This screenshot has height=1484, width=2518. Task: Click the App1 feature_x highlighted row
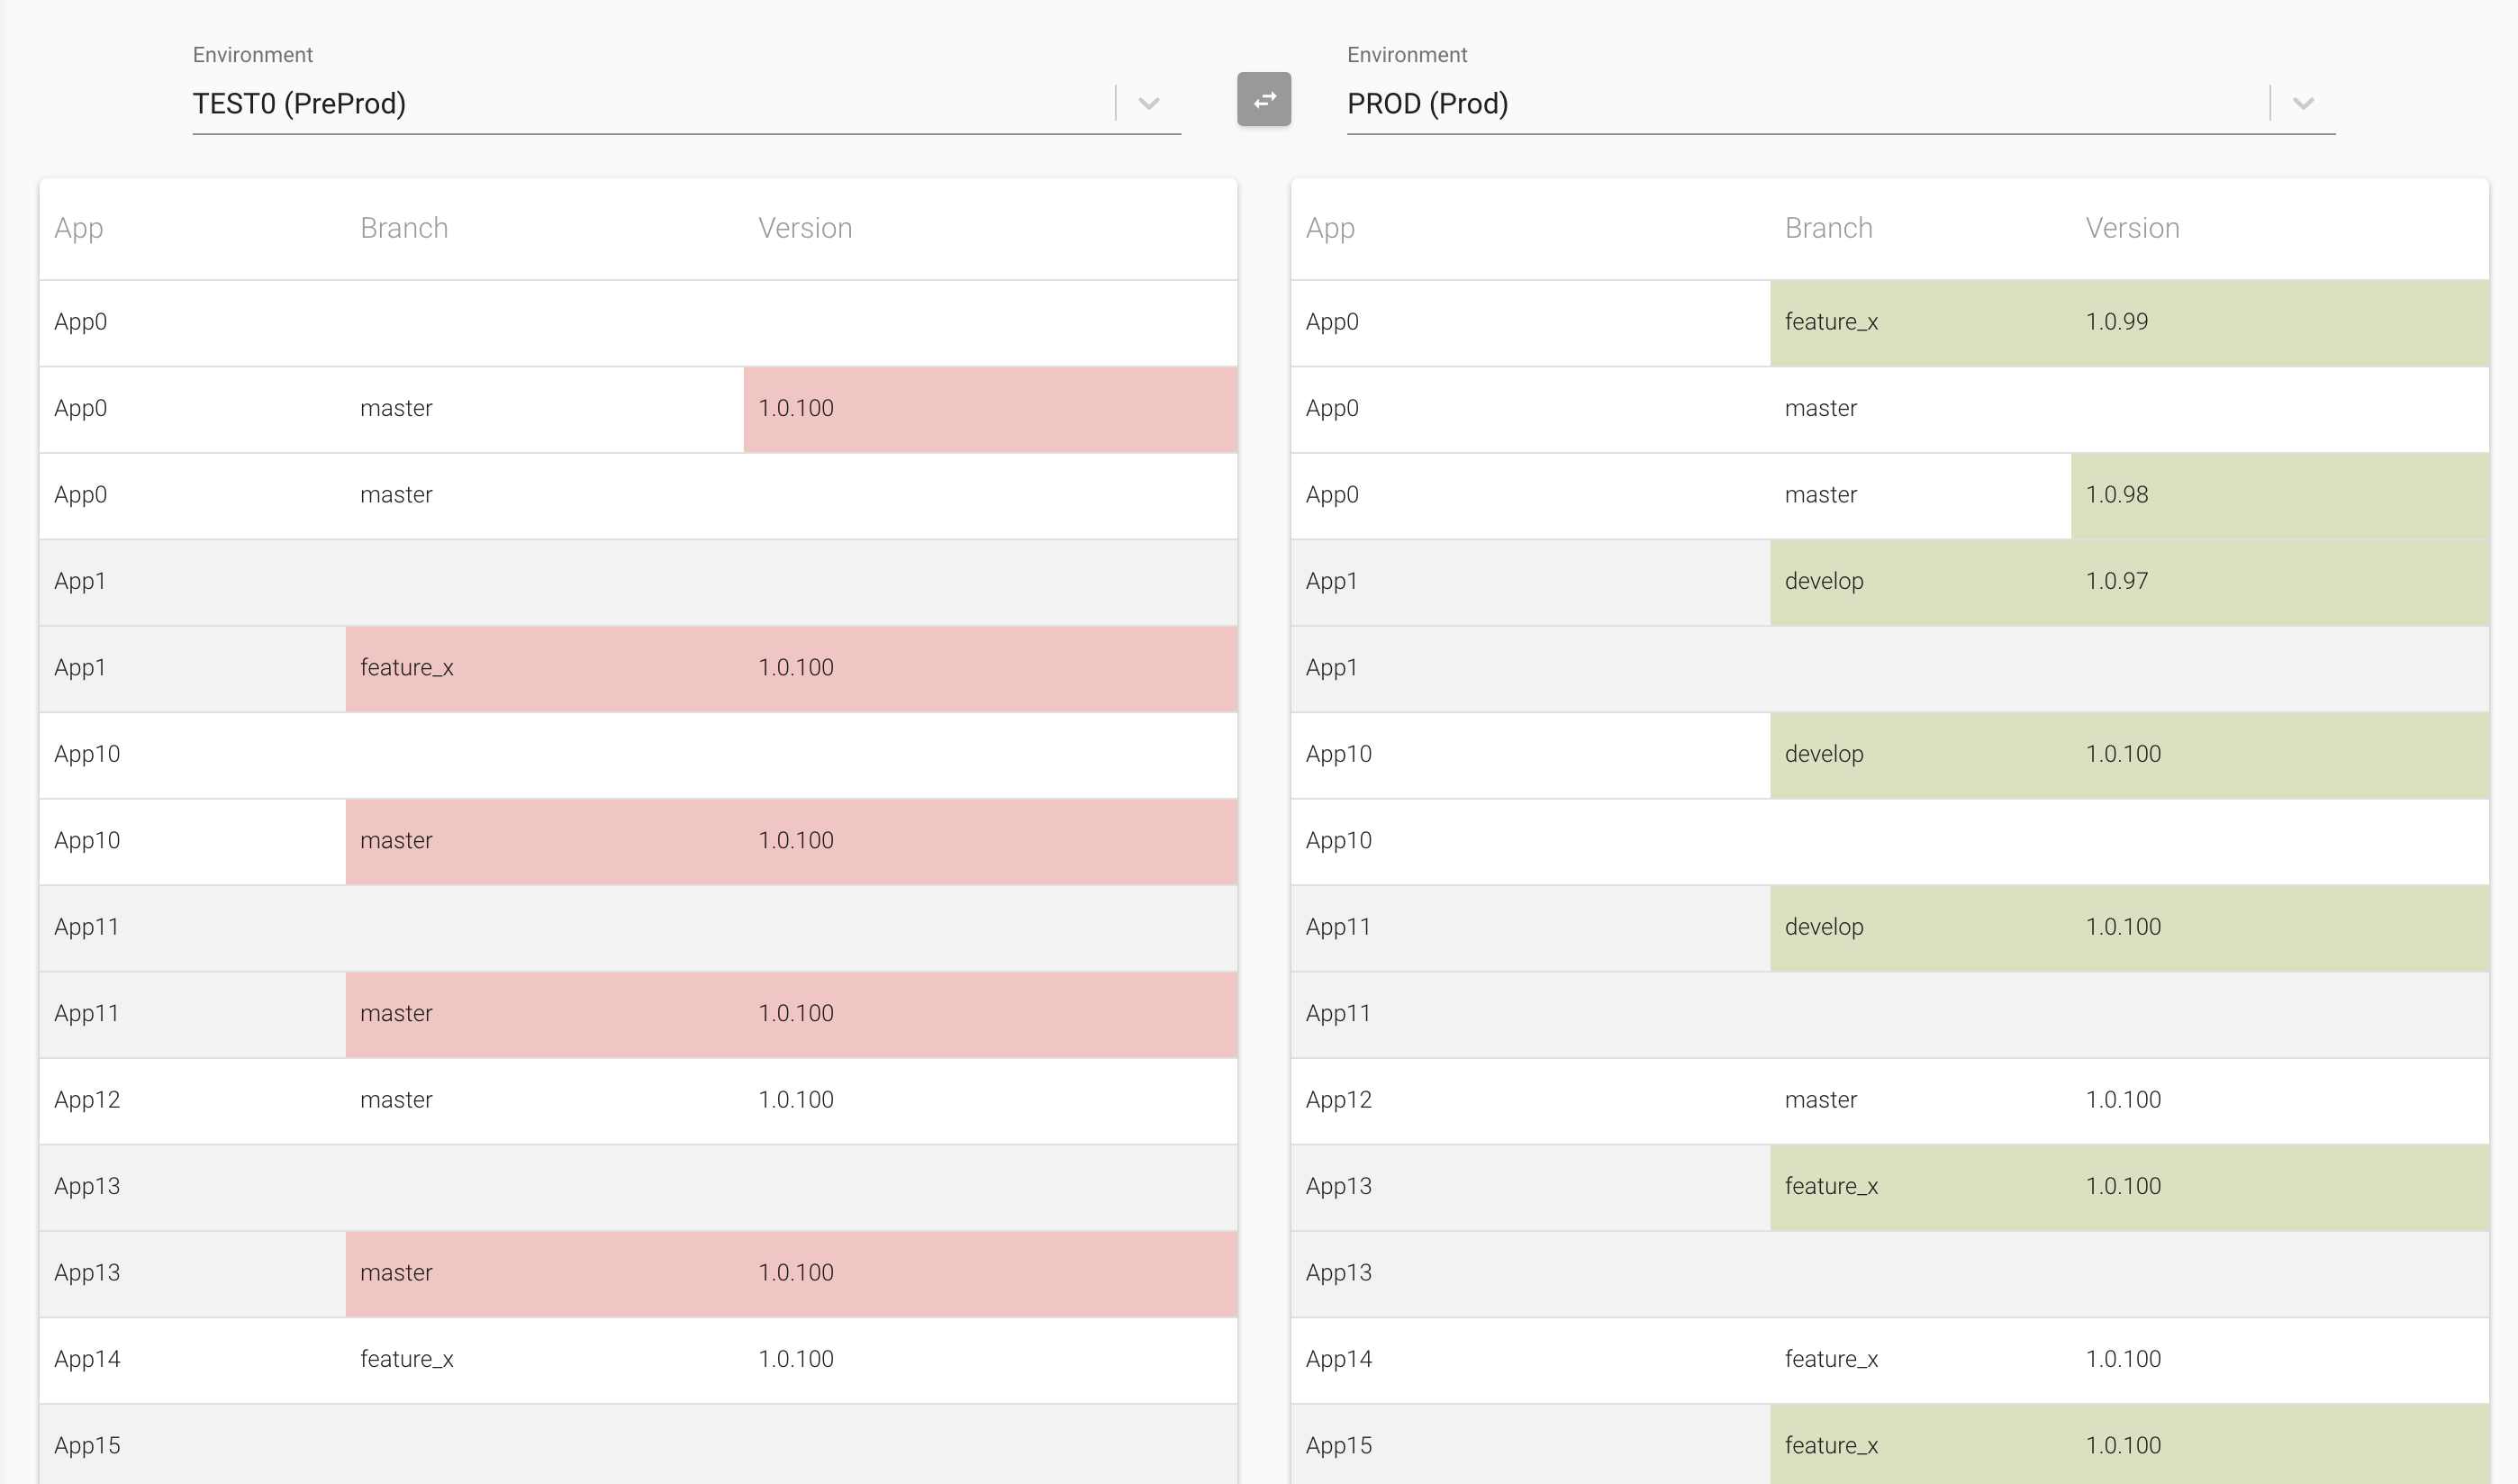(x=700, y=667)
